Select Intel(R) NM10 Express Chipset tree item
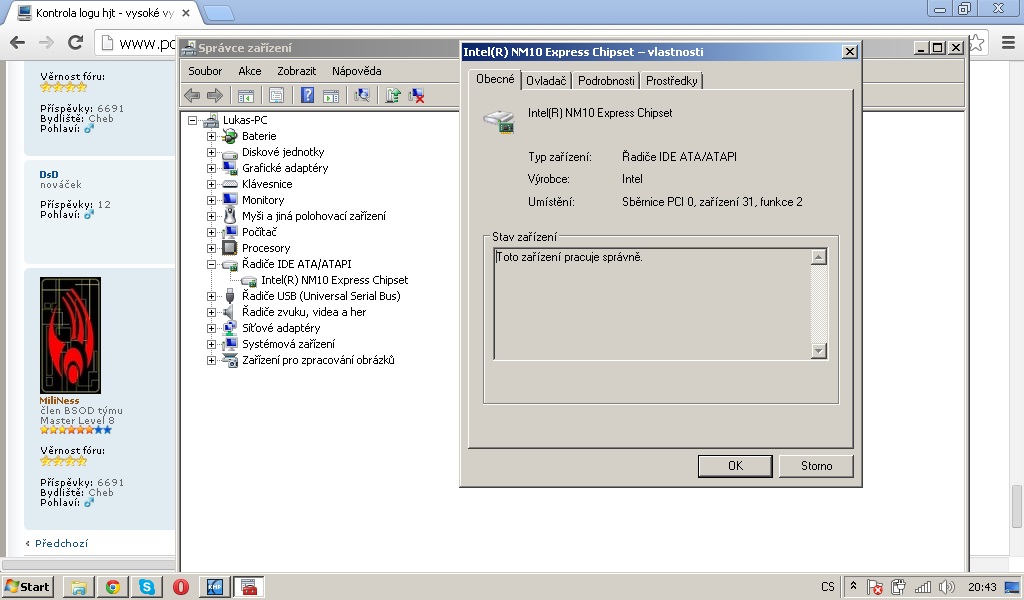Viewport: 1024px width, 600px height. 334,280
